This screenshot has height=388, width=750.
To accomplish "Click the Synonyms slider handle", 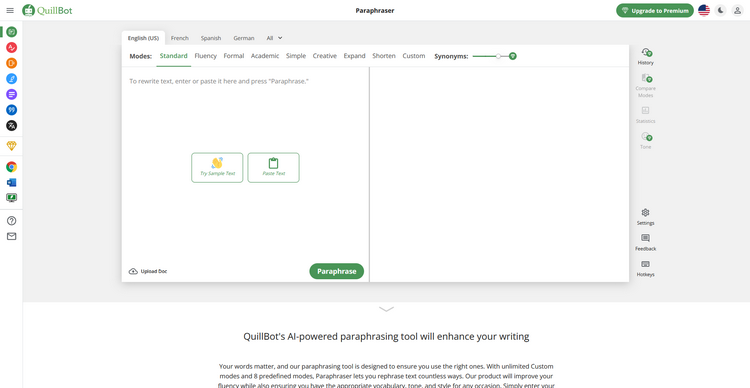I will coord(498,56).
